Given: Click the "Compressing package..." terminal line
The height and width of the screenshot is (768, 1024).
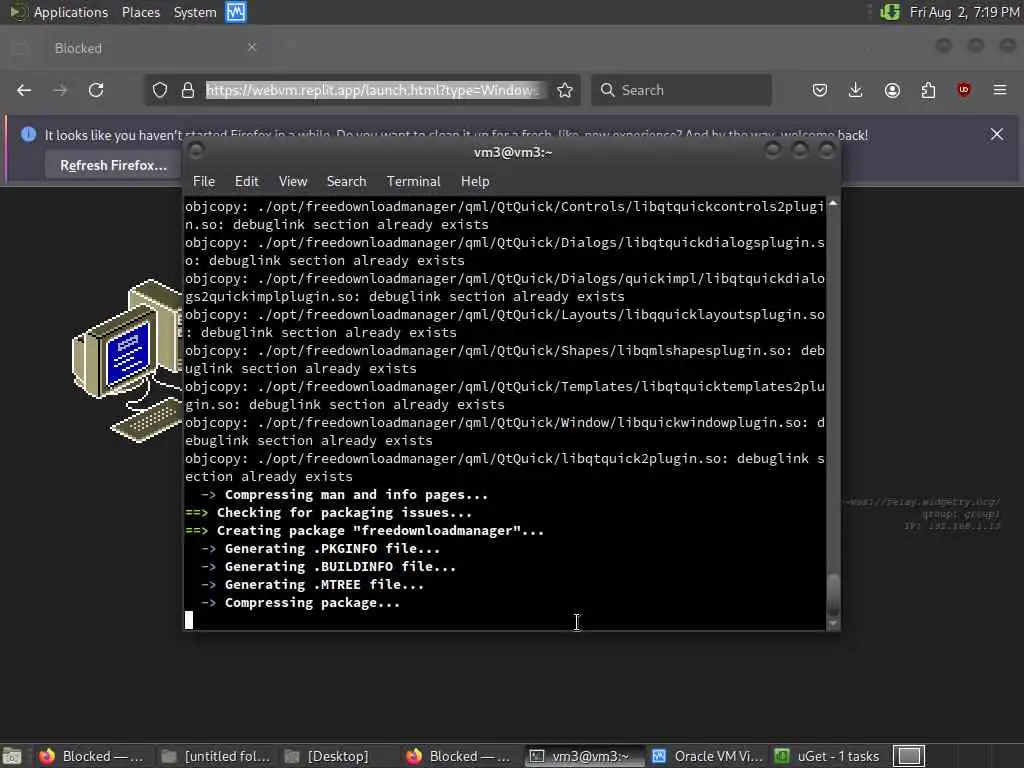Looking at the screenshot, I should (x=312, y=603).
